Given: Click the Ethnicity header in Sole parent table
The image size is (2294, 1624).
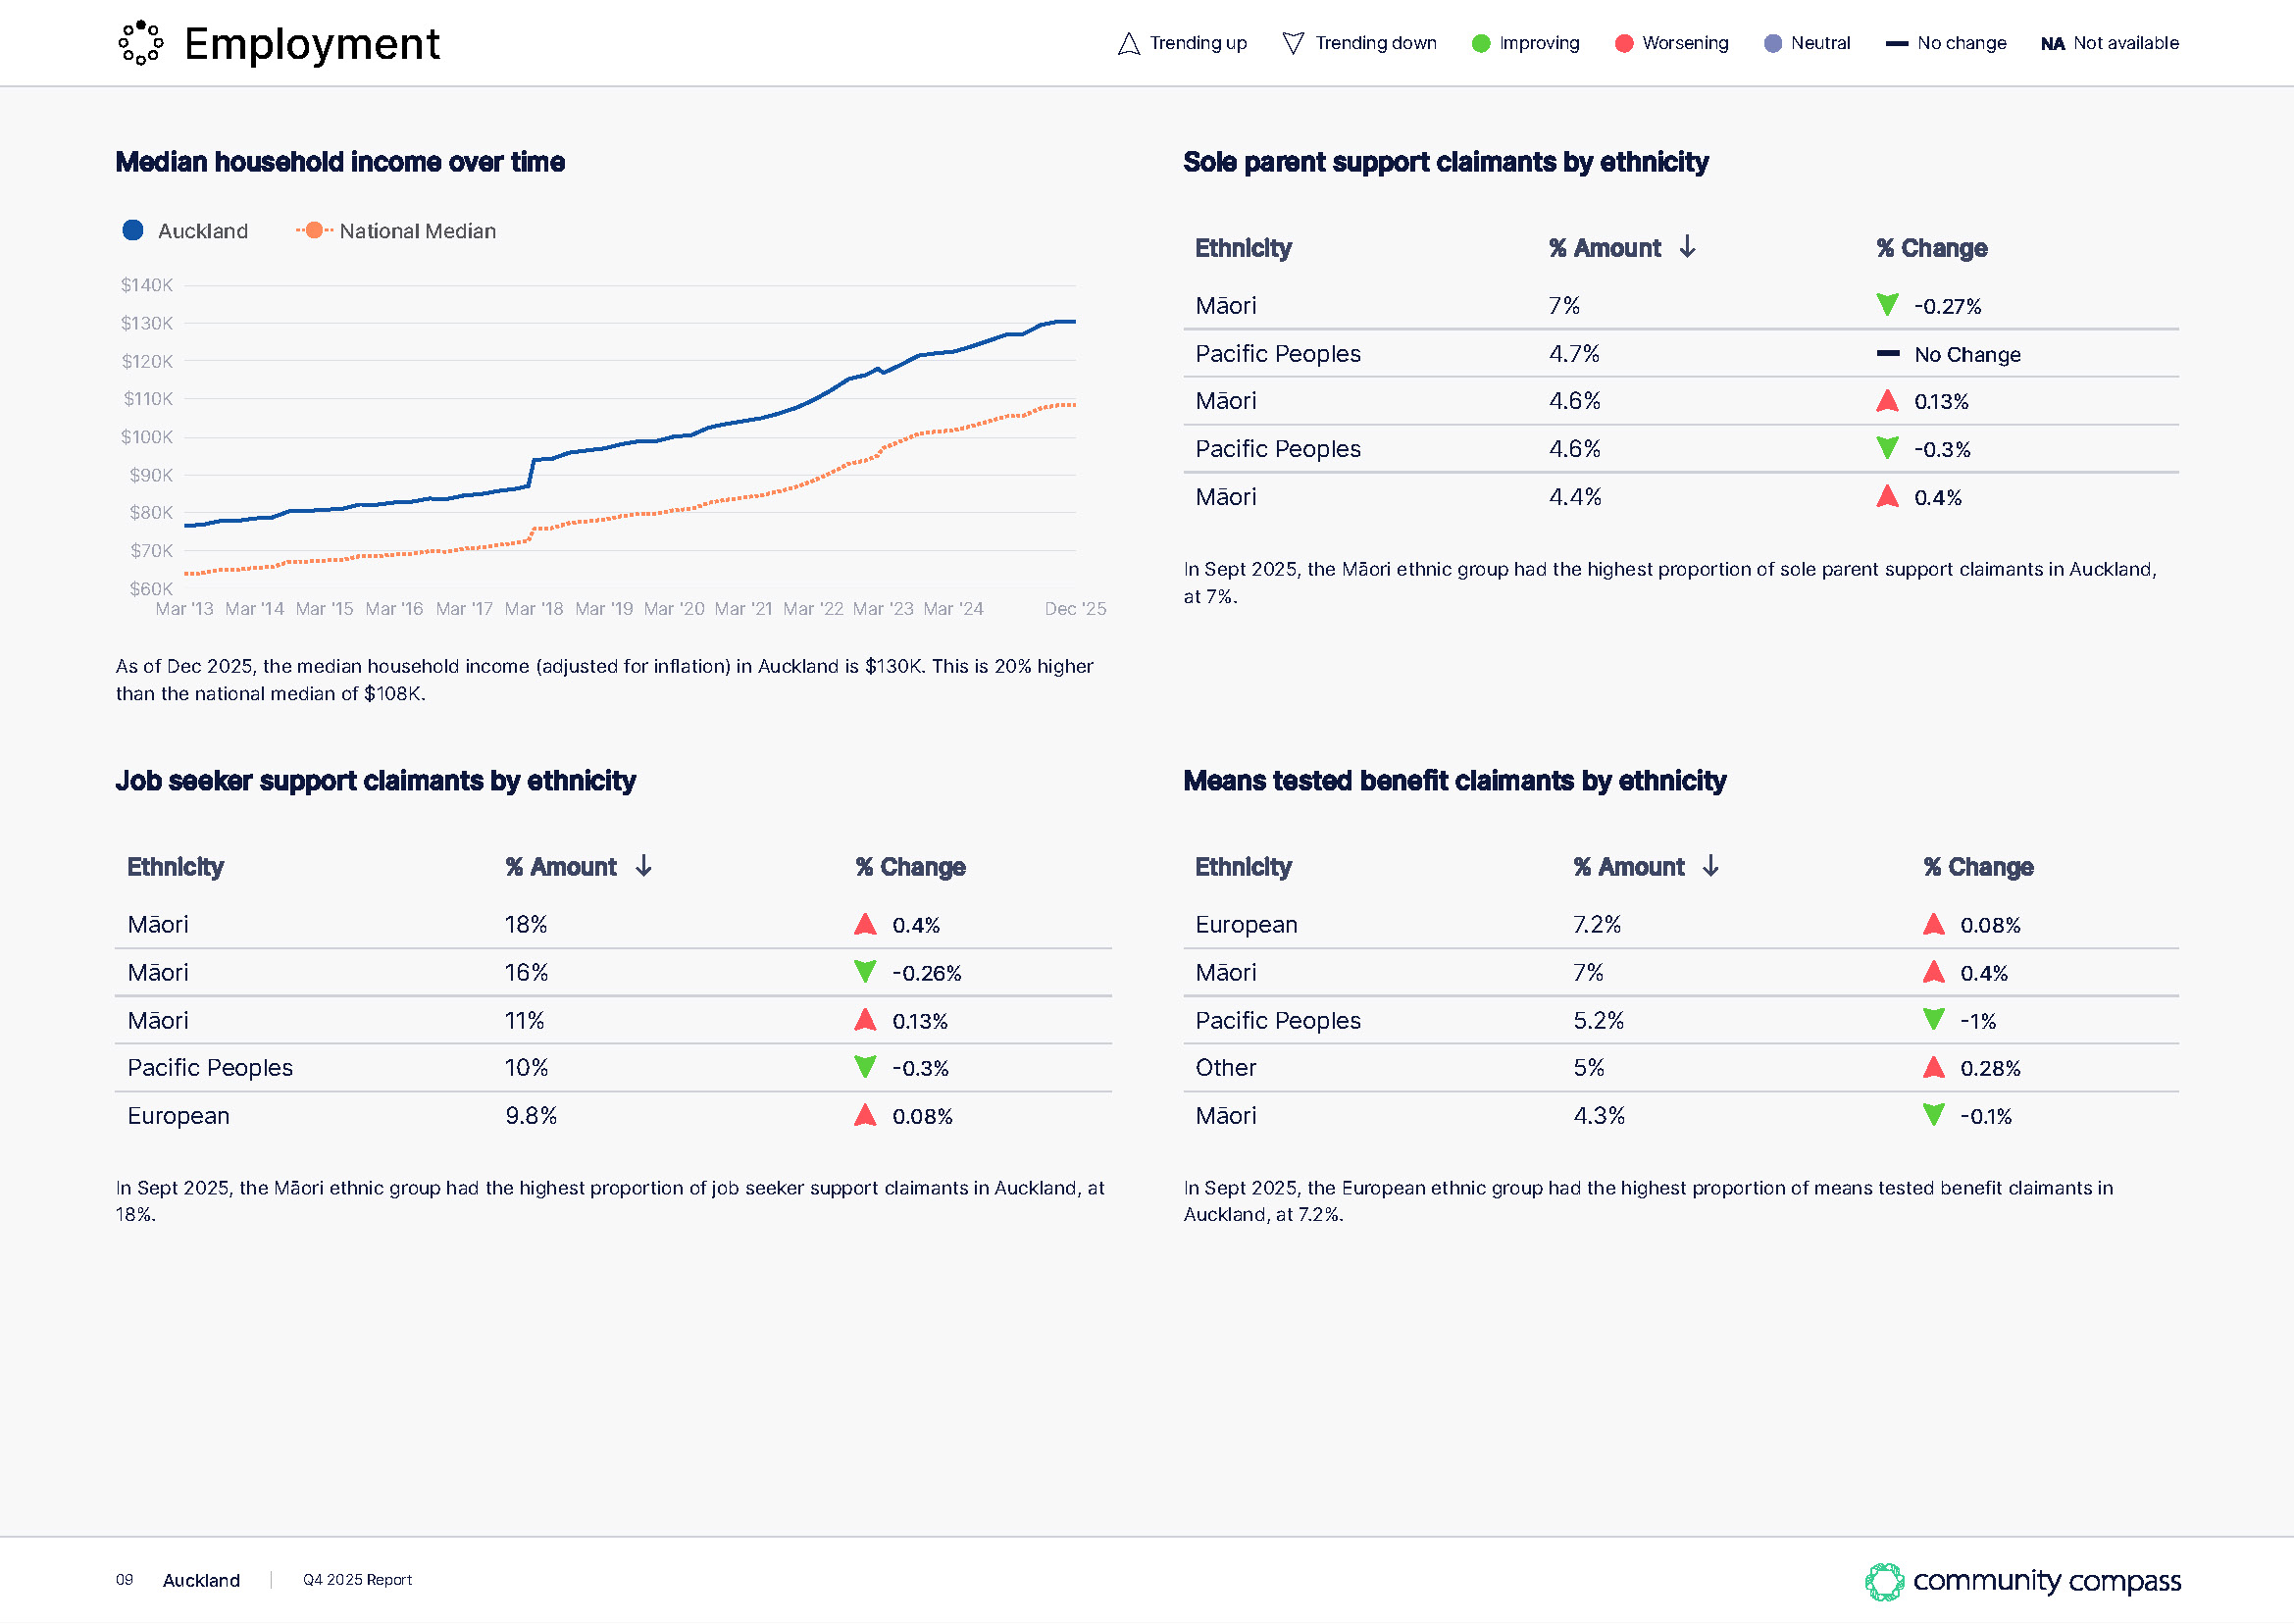Looking at the screenshot, I should (x=1243, y=248).
